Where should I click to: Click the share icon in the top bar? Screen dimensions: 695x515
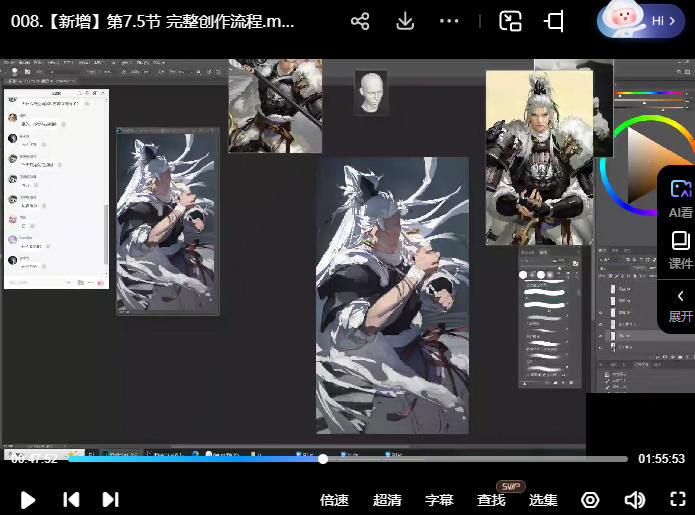(361, 21)
